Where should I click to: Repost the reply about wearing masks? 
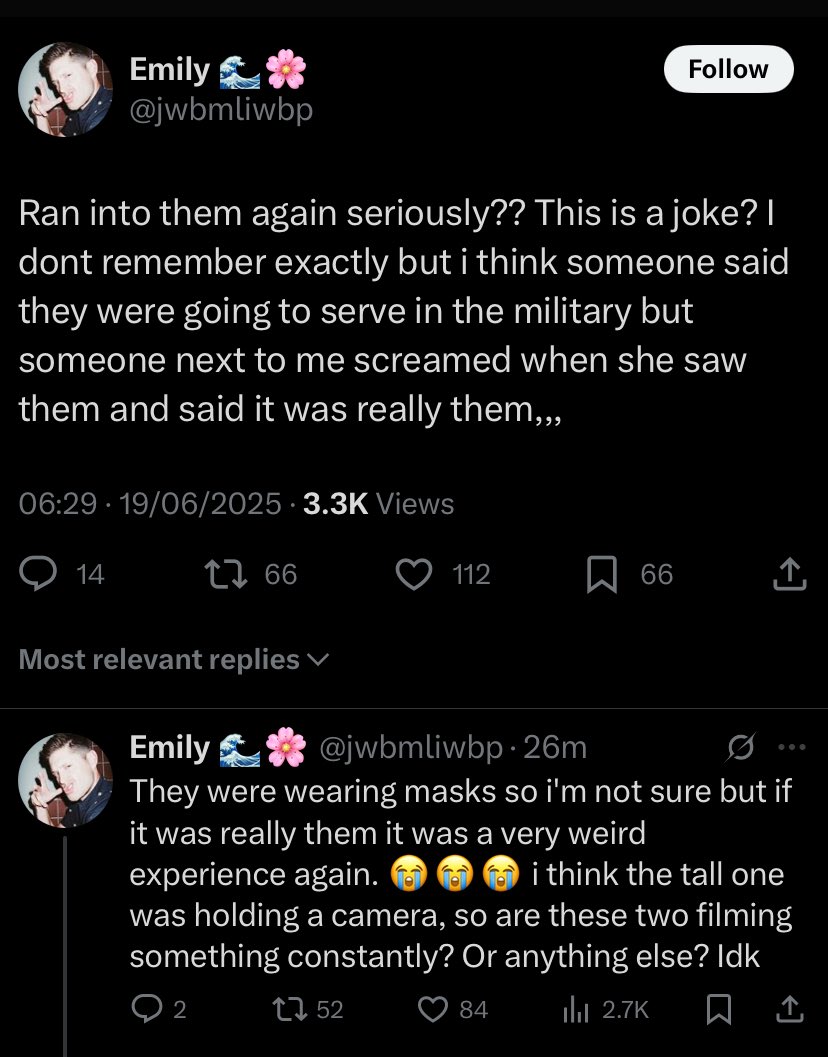coord(299,1010)
